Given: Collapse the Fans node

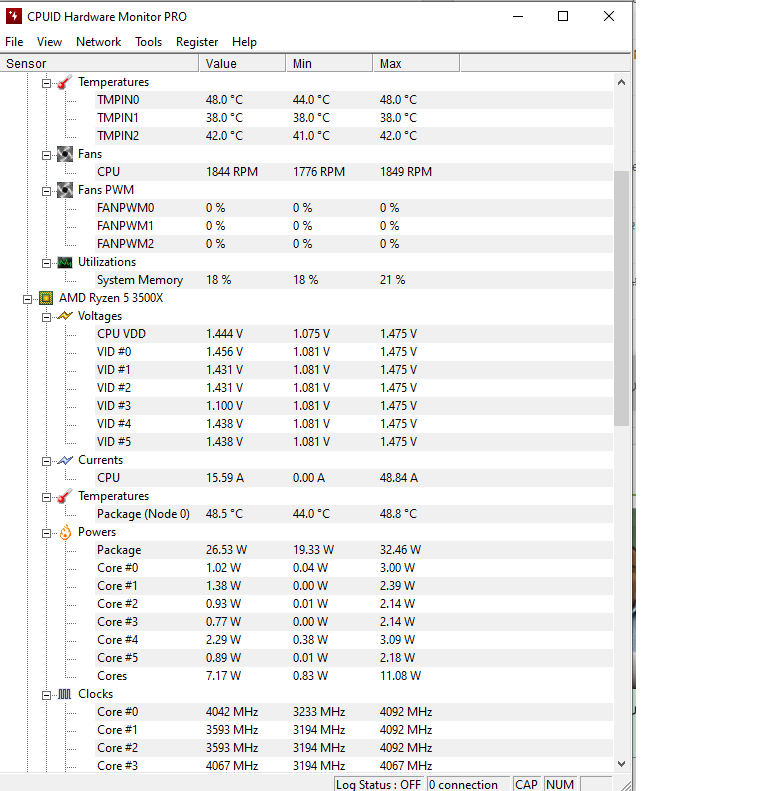Looking at the screenshot, I should [x=46, y=155].
